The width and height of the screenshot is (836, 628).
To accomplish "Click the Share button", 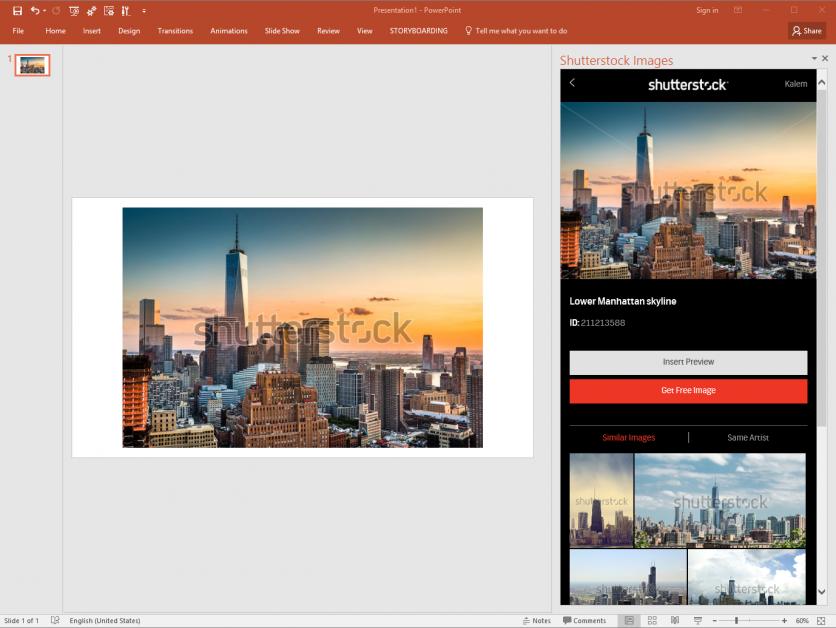I will (807, 31).
